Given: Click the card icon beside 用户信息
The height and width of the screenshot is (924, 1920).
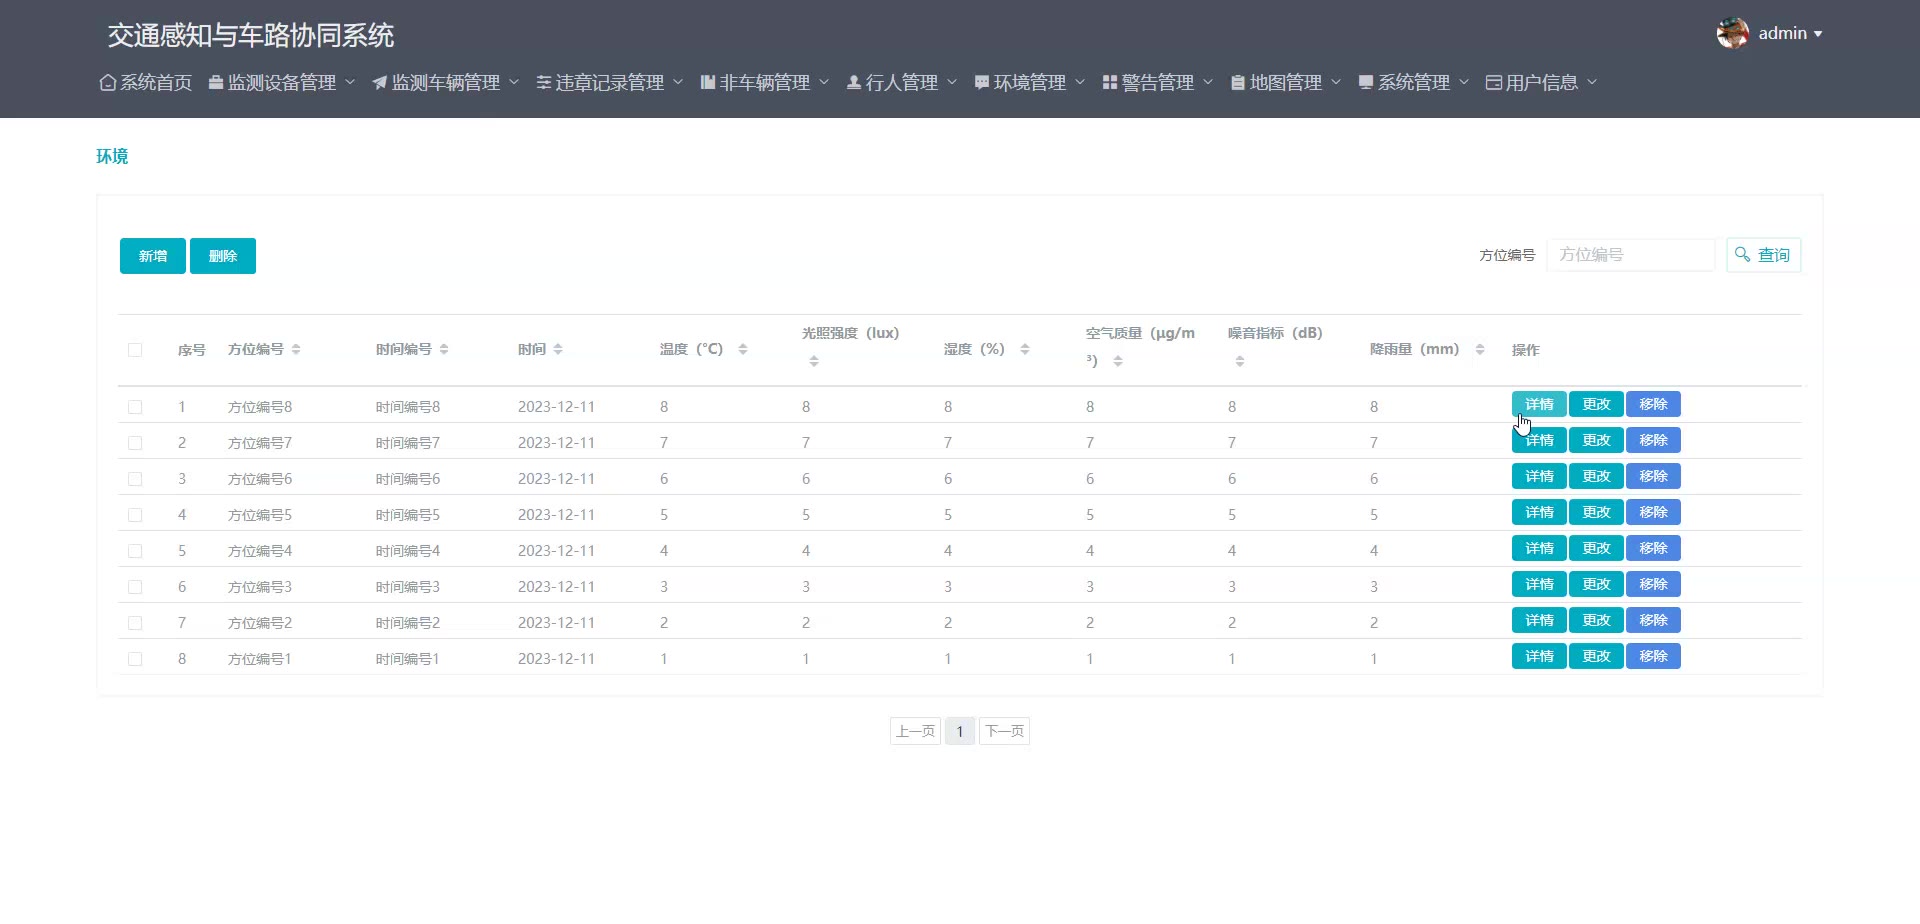Looking at the screenshot, I should (x=1494, y=83).
